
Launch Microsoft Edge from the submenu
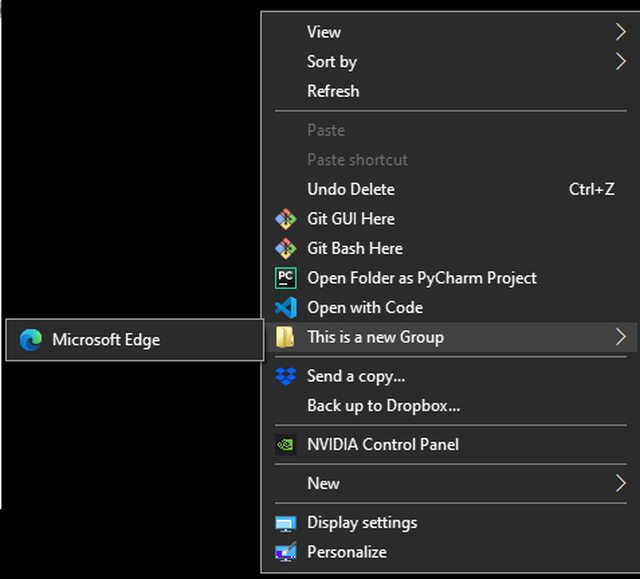(106, 340)
